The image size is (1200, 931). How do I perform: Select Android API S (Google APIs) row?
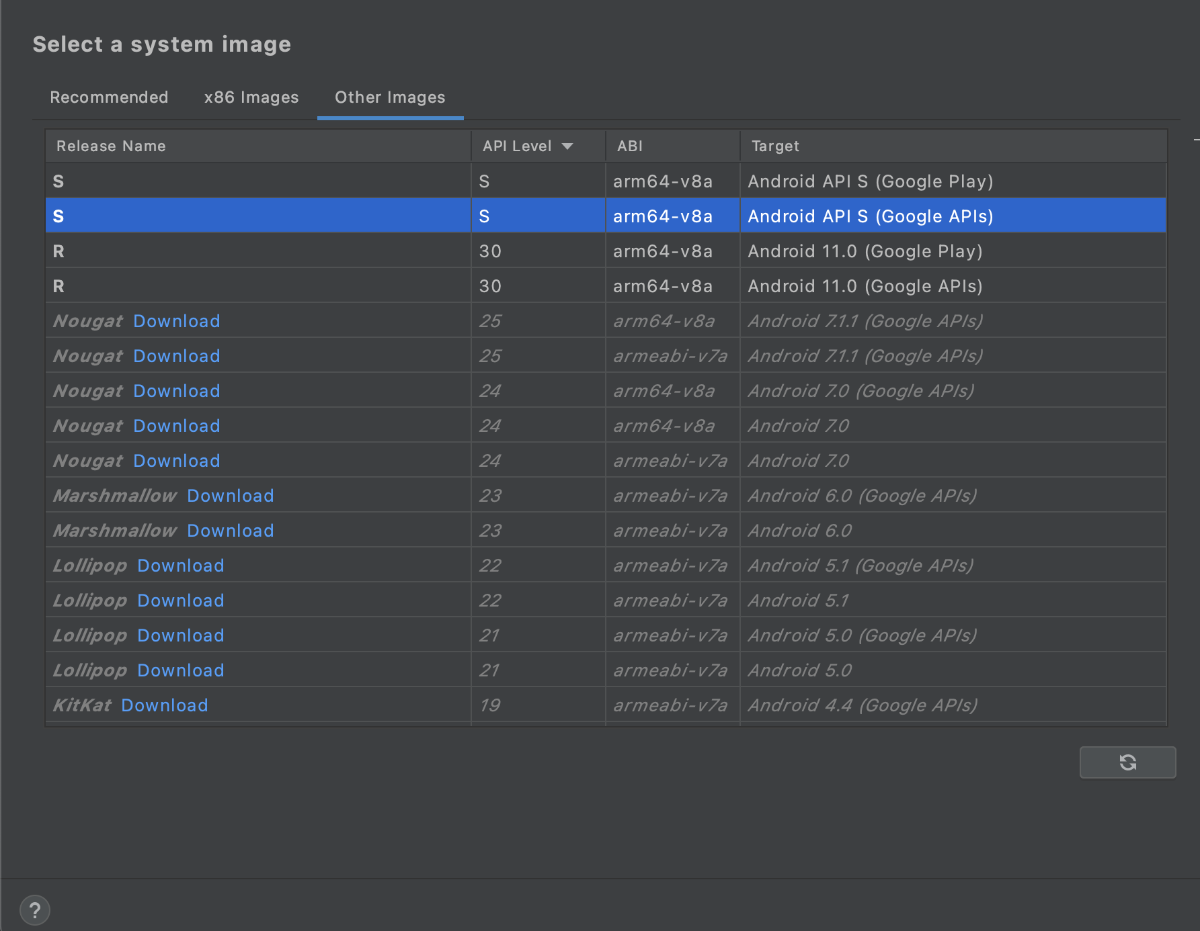coord(606,216)
